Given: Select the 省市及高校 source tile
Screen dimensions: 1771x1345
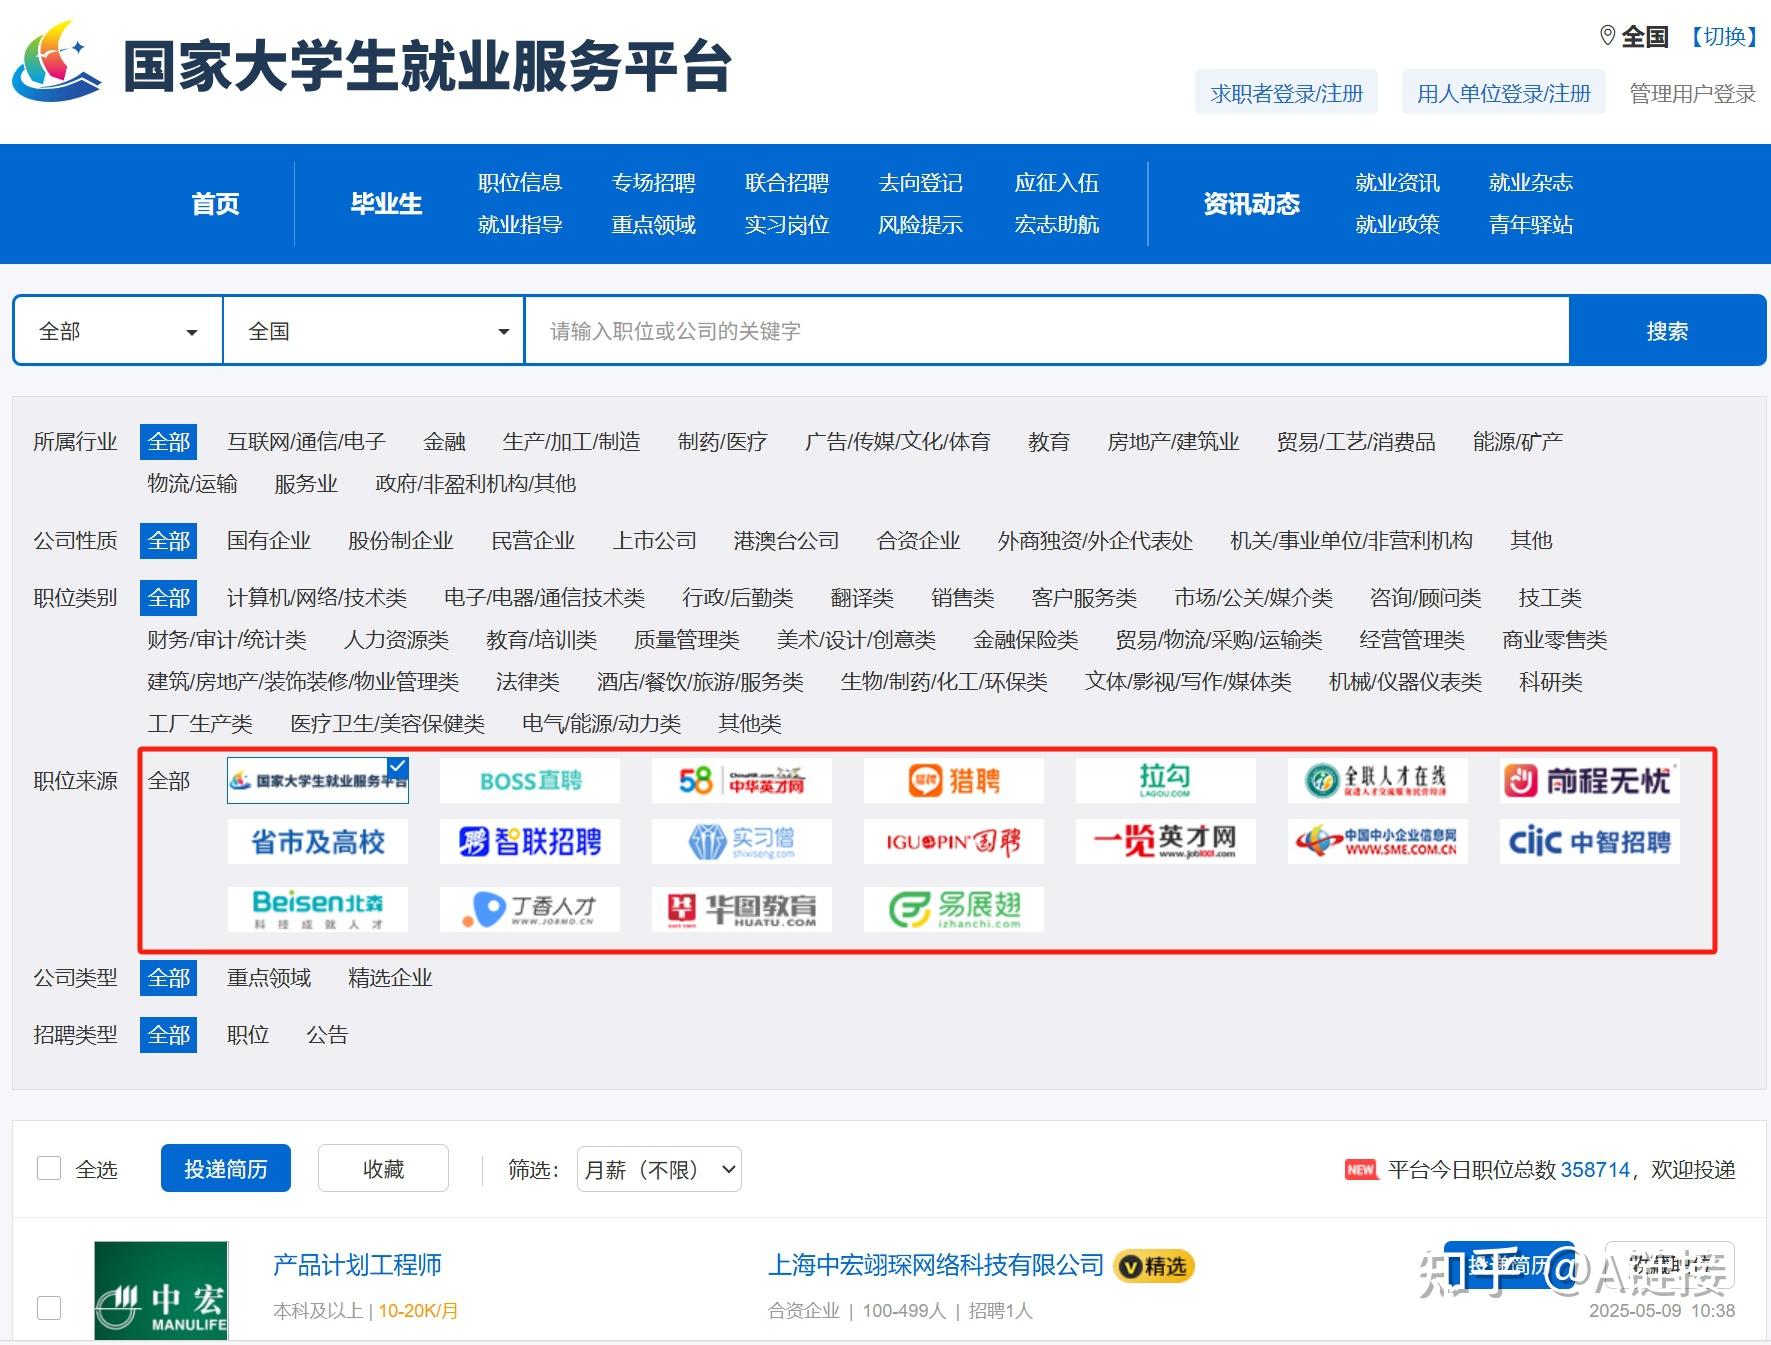Looking at the screenshot, I should [x=318, y=842].
